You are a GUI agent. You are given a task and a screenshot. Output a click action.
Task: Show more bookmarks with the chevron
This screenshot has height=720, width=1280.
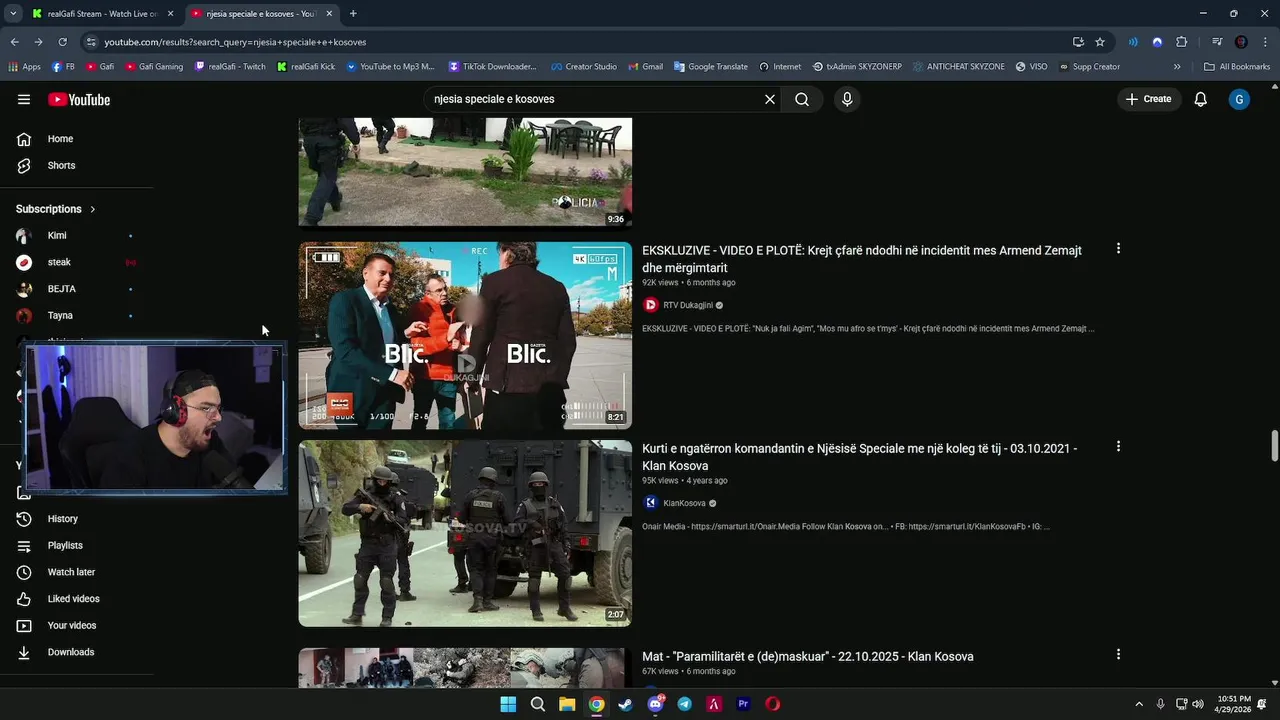point(1177,67)
